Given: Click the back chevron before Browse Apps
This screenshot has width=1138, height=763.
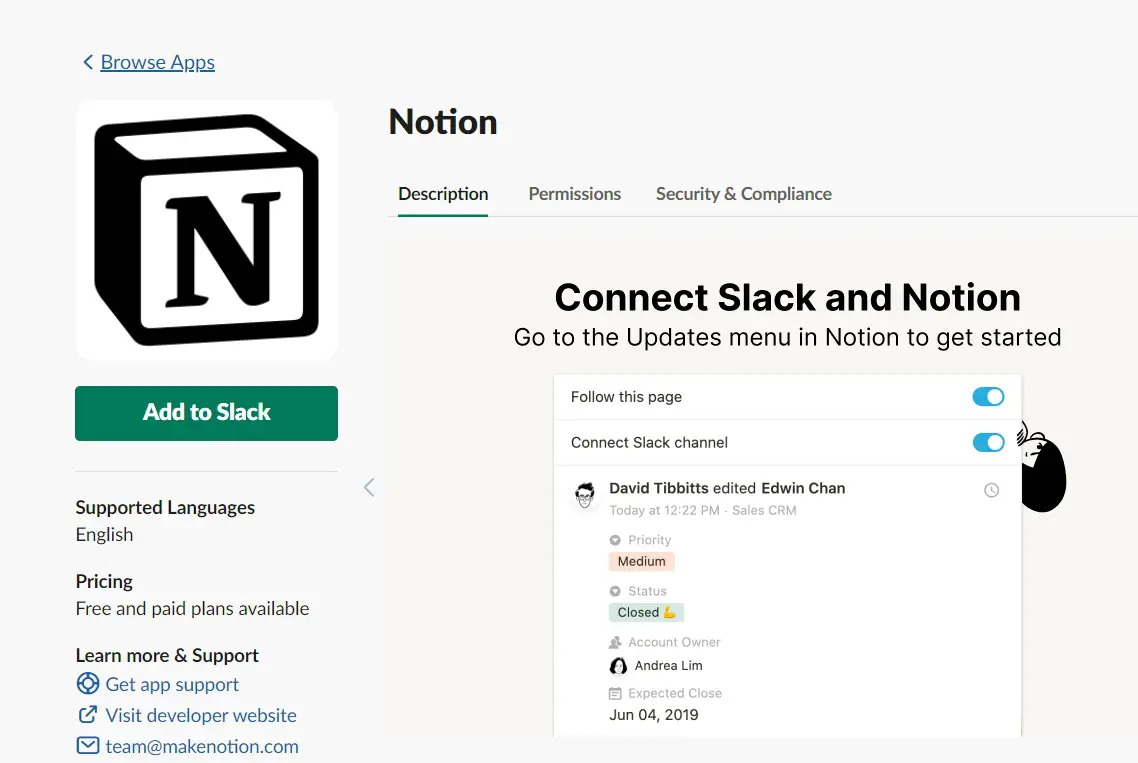Looking at the screenshot, I should pos(88,62).
